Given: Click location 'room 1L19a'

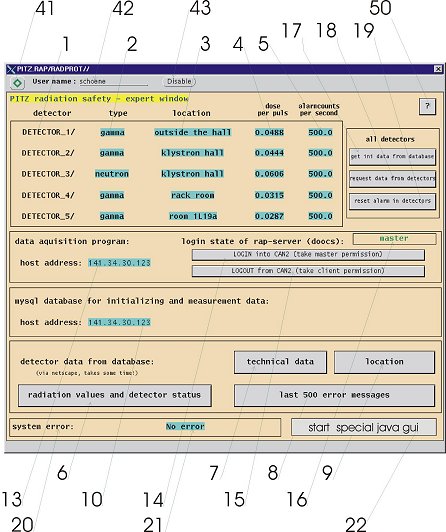Looking at the screenshot, I should point(193,216).
